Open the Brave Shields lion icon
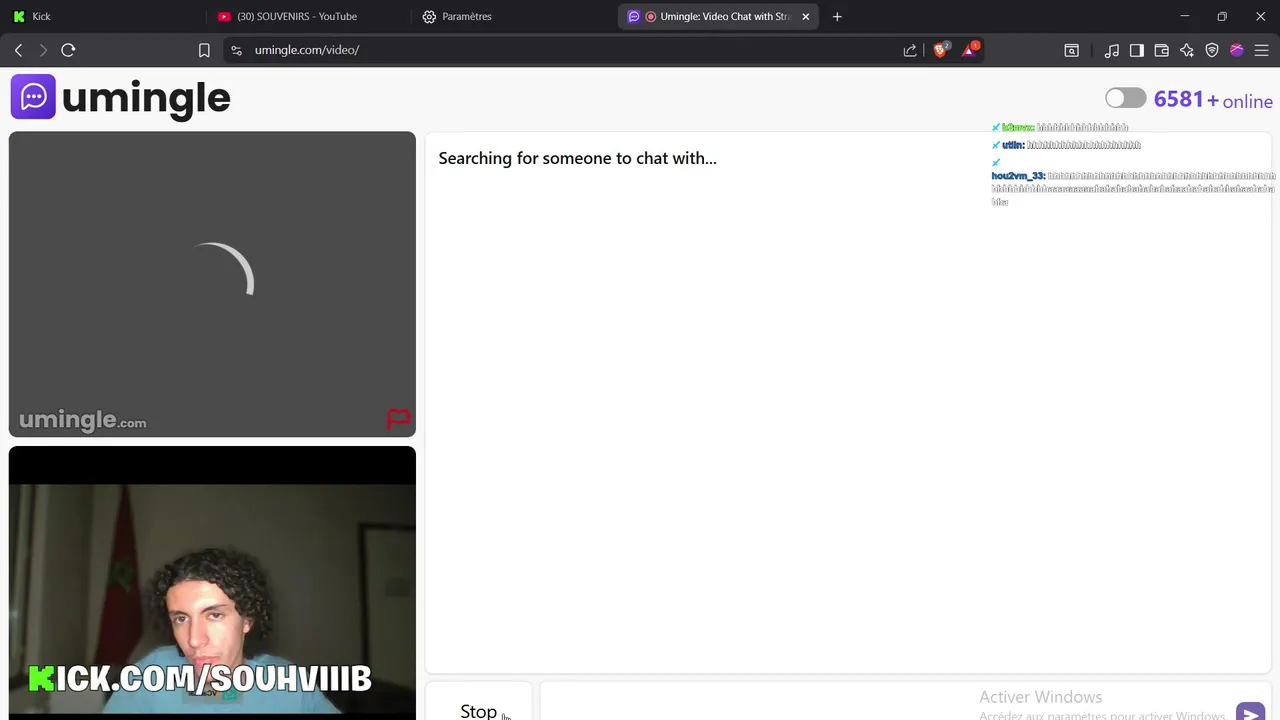 [x=941, y=49]
